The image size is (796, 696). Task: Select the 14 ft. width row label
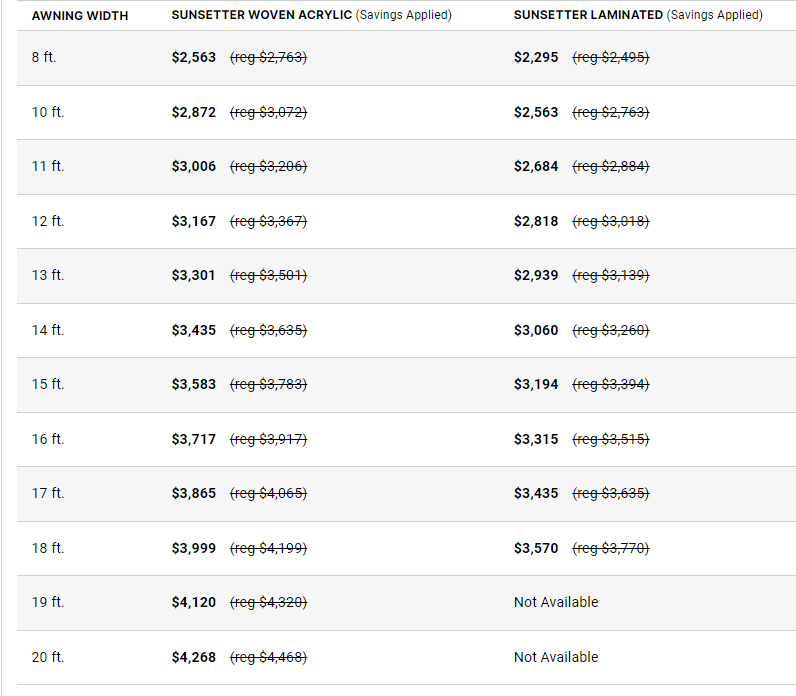point(47,330)
